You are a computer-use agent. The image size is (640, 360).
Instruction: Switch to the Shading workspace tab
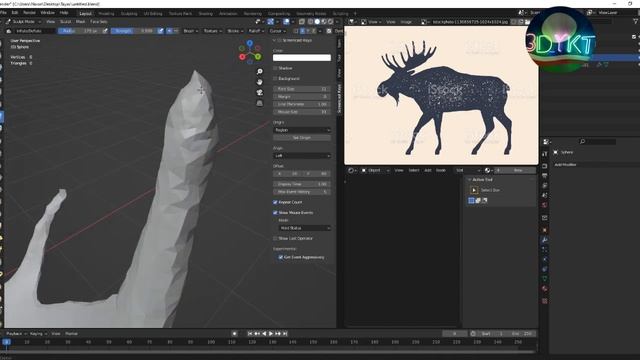[x=205, y=13]
